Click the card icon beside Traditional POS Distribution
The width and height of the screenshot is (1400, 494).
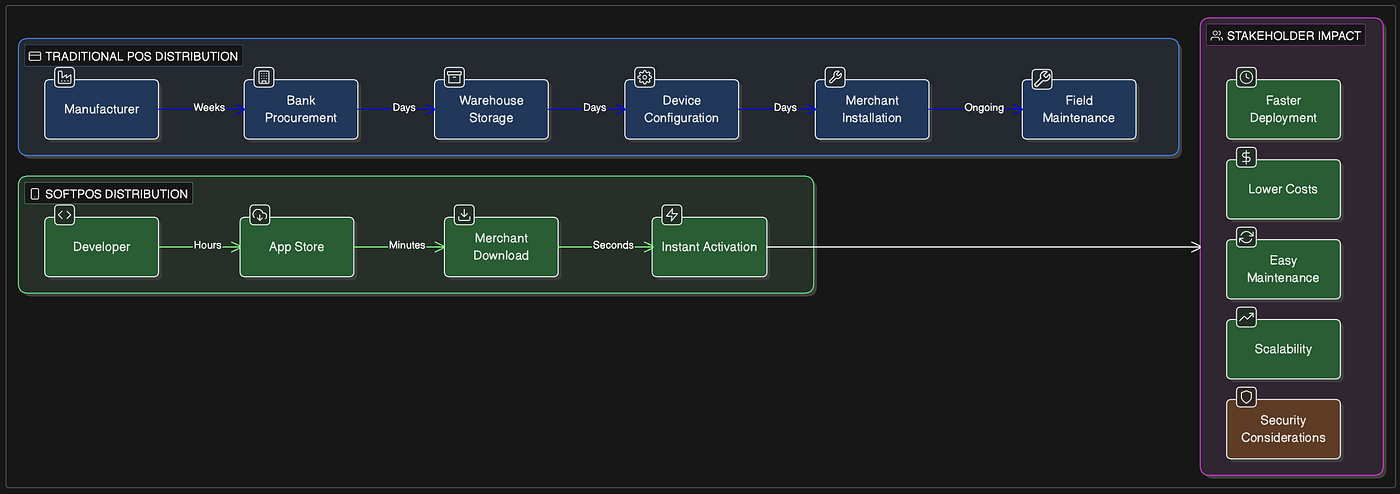(x=34, y=57)
